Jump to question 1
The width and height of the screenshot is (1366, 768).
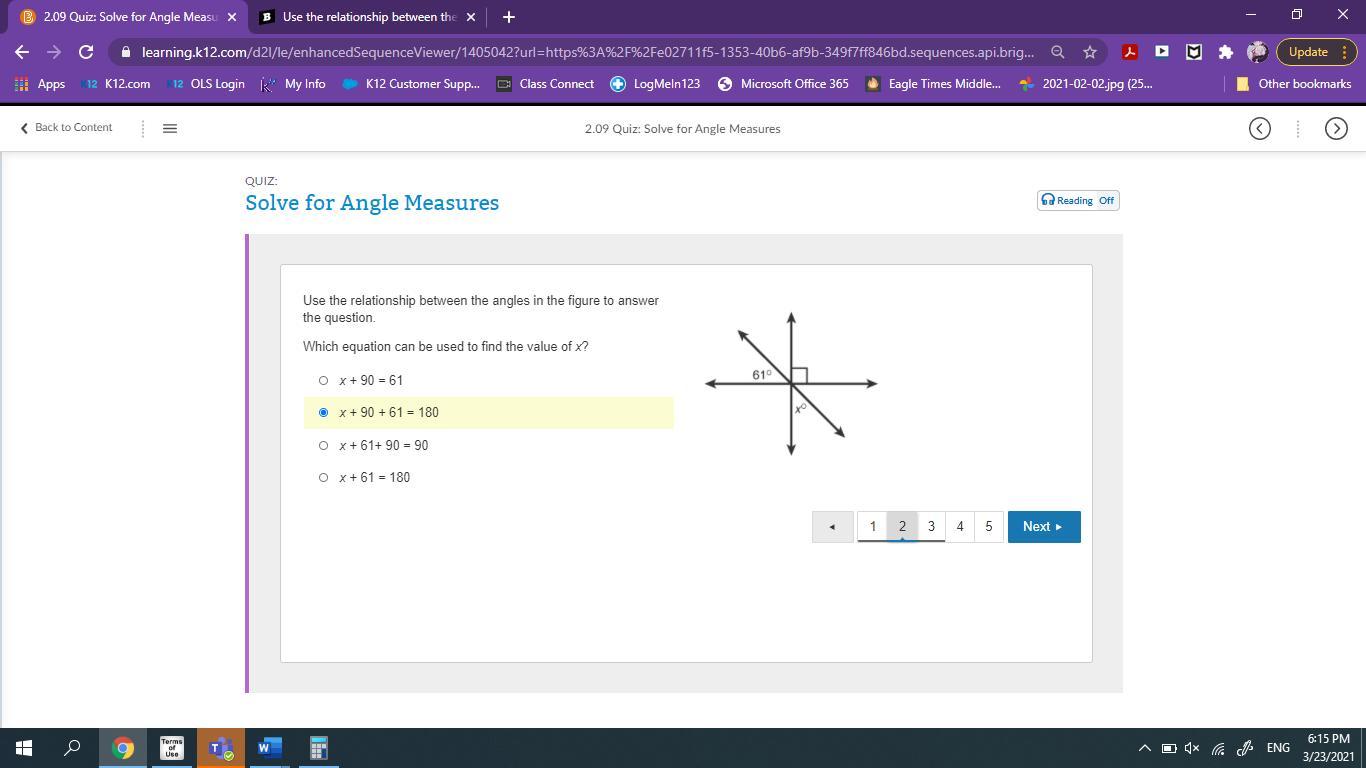(873, 527)
